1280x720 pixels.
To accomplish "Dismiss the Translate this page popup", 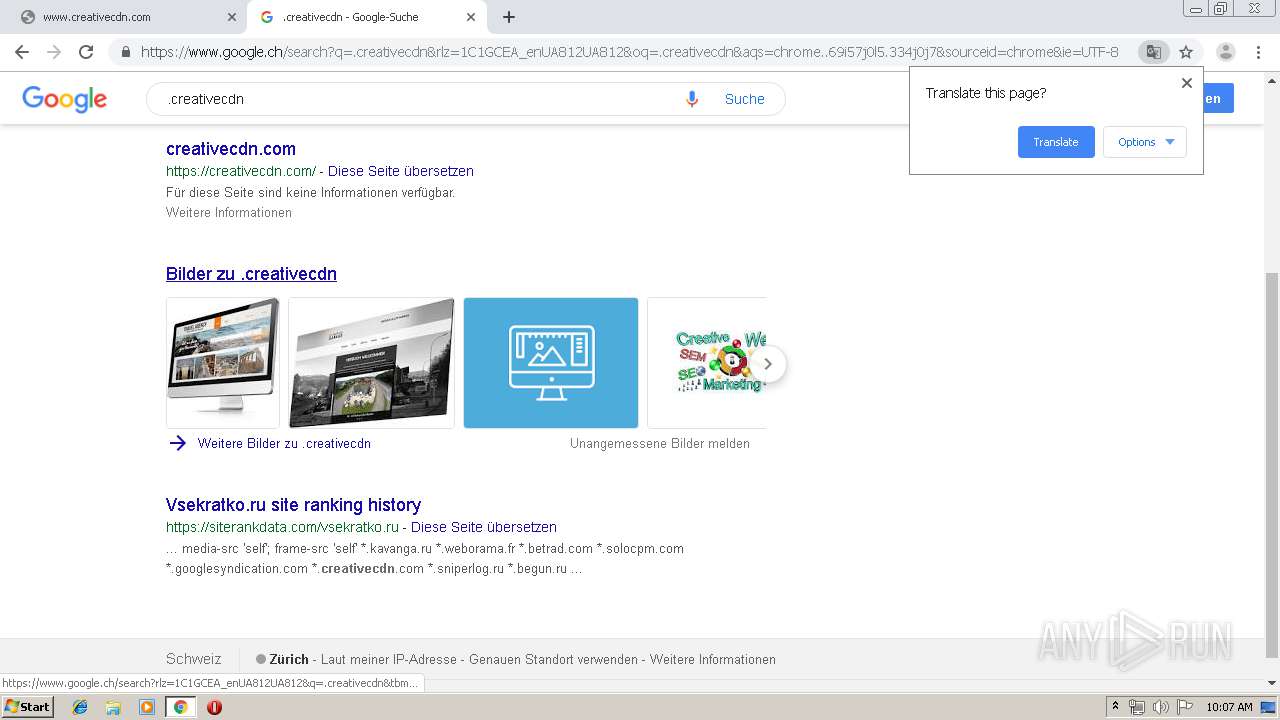I will pos(1187,83).
